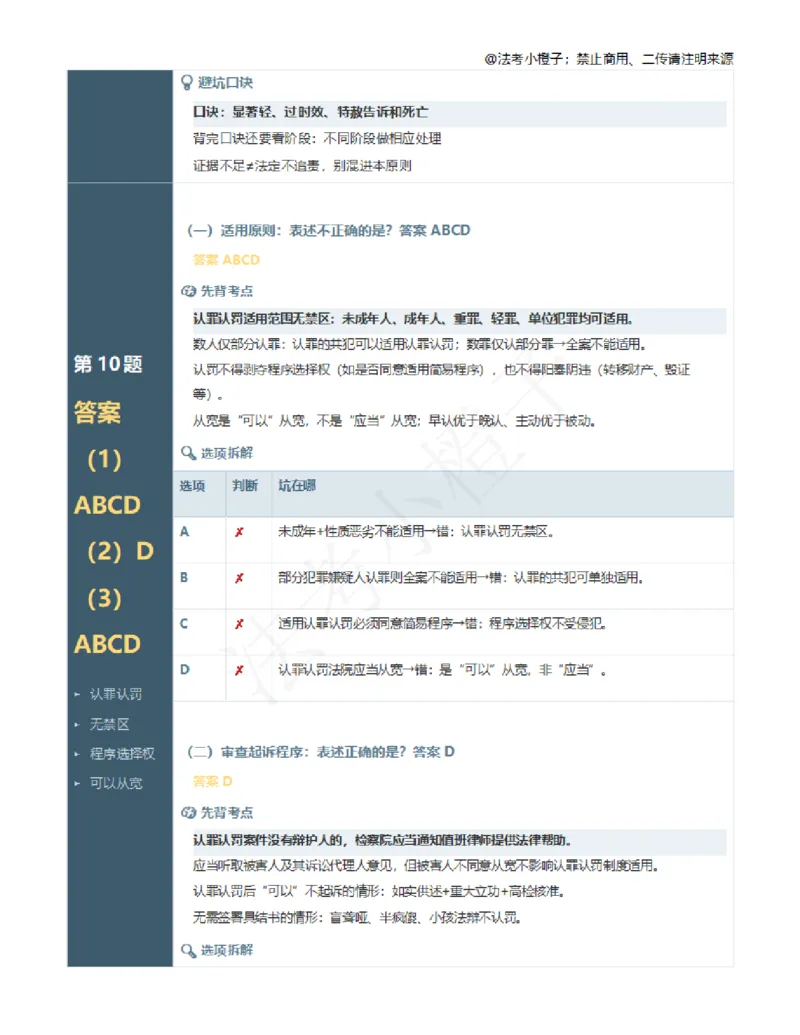
Task: Click the lightbulb icon beside 避坑口诀
Action: (187, 83)
